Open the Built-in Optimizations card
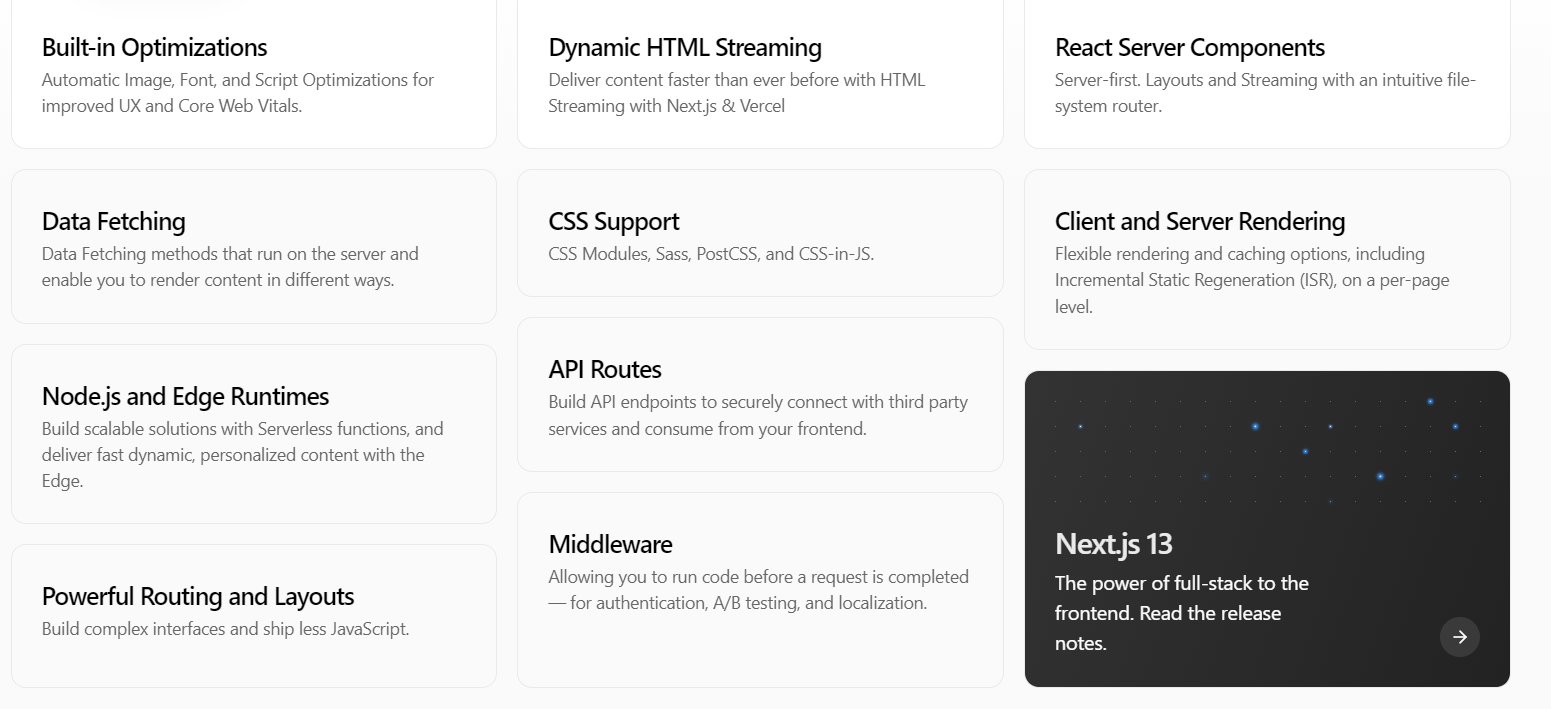The width and height of the screenshot is (1551, 709). coord(254,74)
